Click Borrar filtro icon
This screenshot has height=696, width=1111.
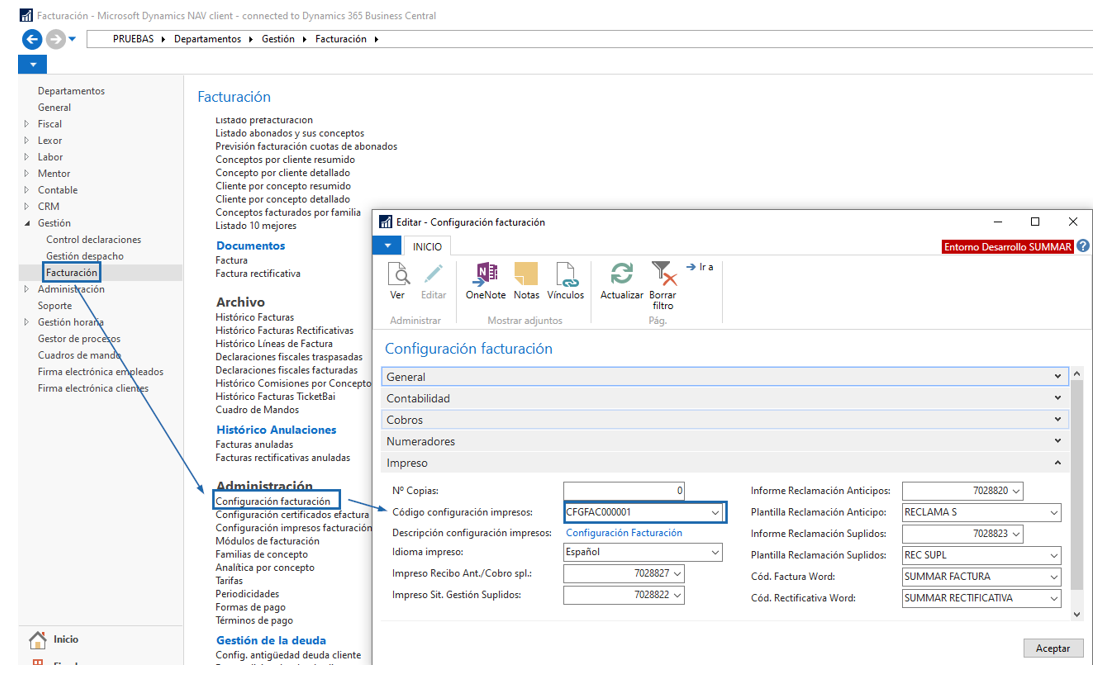click(x=662, y=275)
